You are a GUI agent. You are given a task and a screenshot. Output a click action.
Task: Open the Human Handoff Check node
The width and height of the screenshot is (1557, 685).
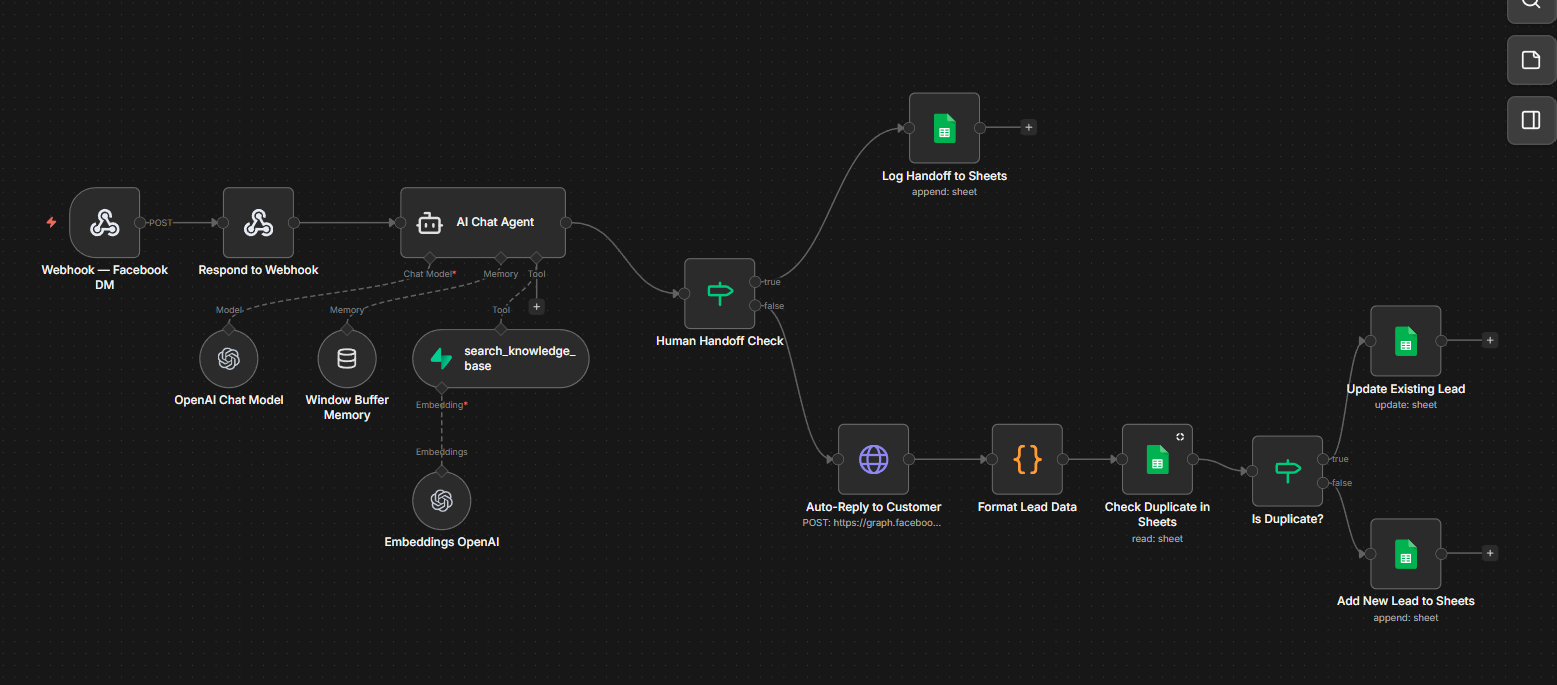(x=719, y=293)
